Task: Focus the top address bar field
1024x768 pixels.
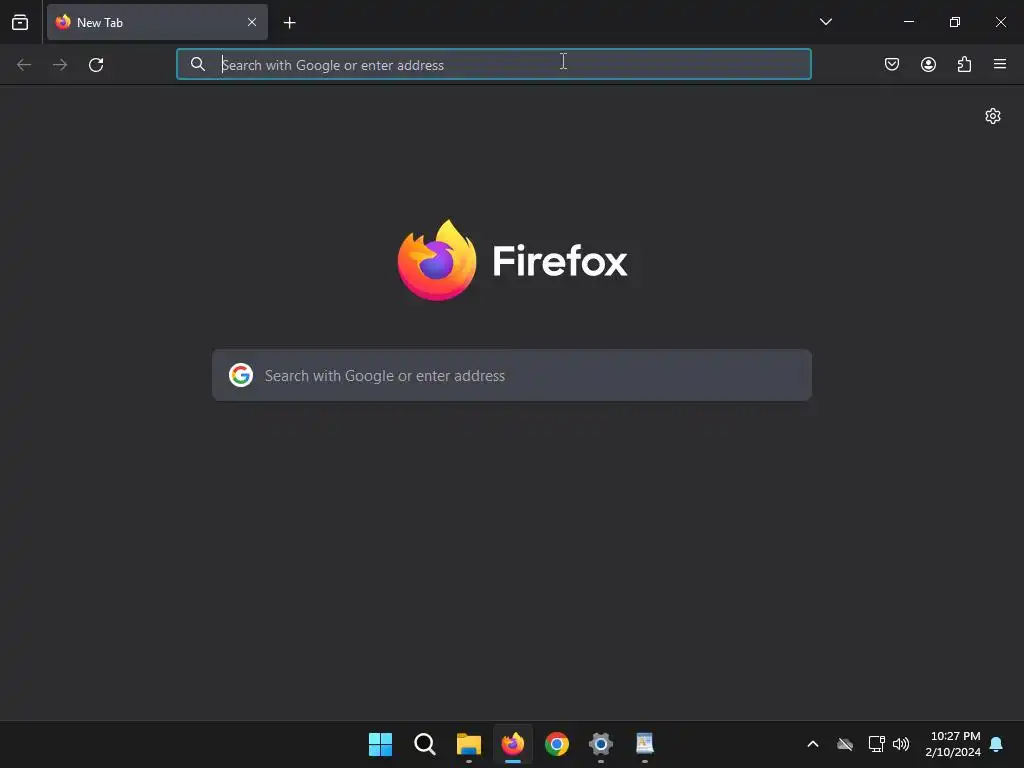Action: click(494, 64)
